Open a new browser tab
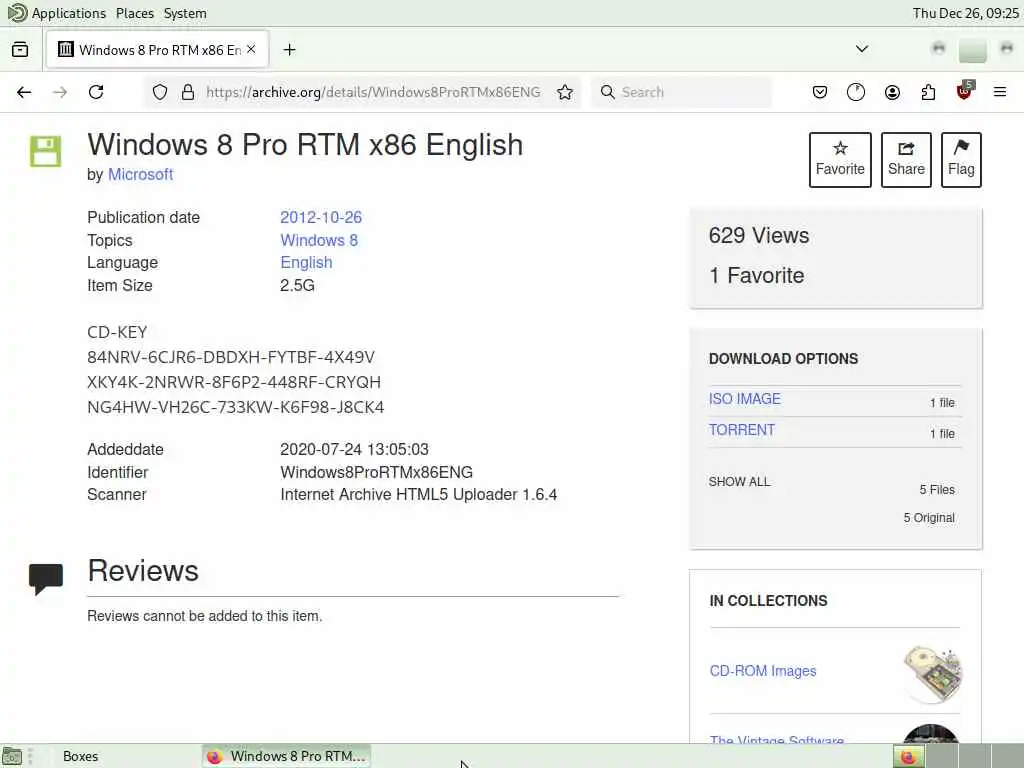1024x768 pixels. 289,50
